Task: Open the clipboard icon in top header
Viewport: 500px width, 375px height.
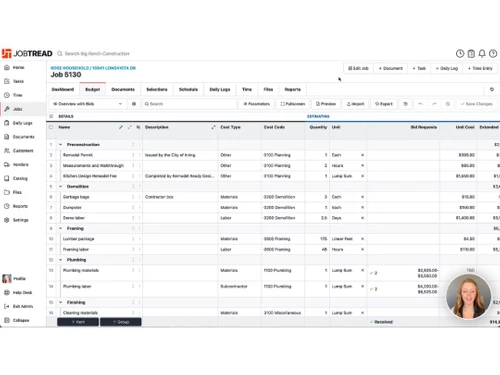Action: pyautogui.click(x=471, y=54)
